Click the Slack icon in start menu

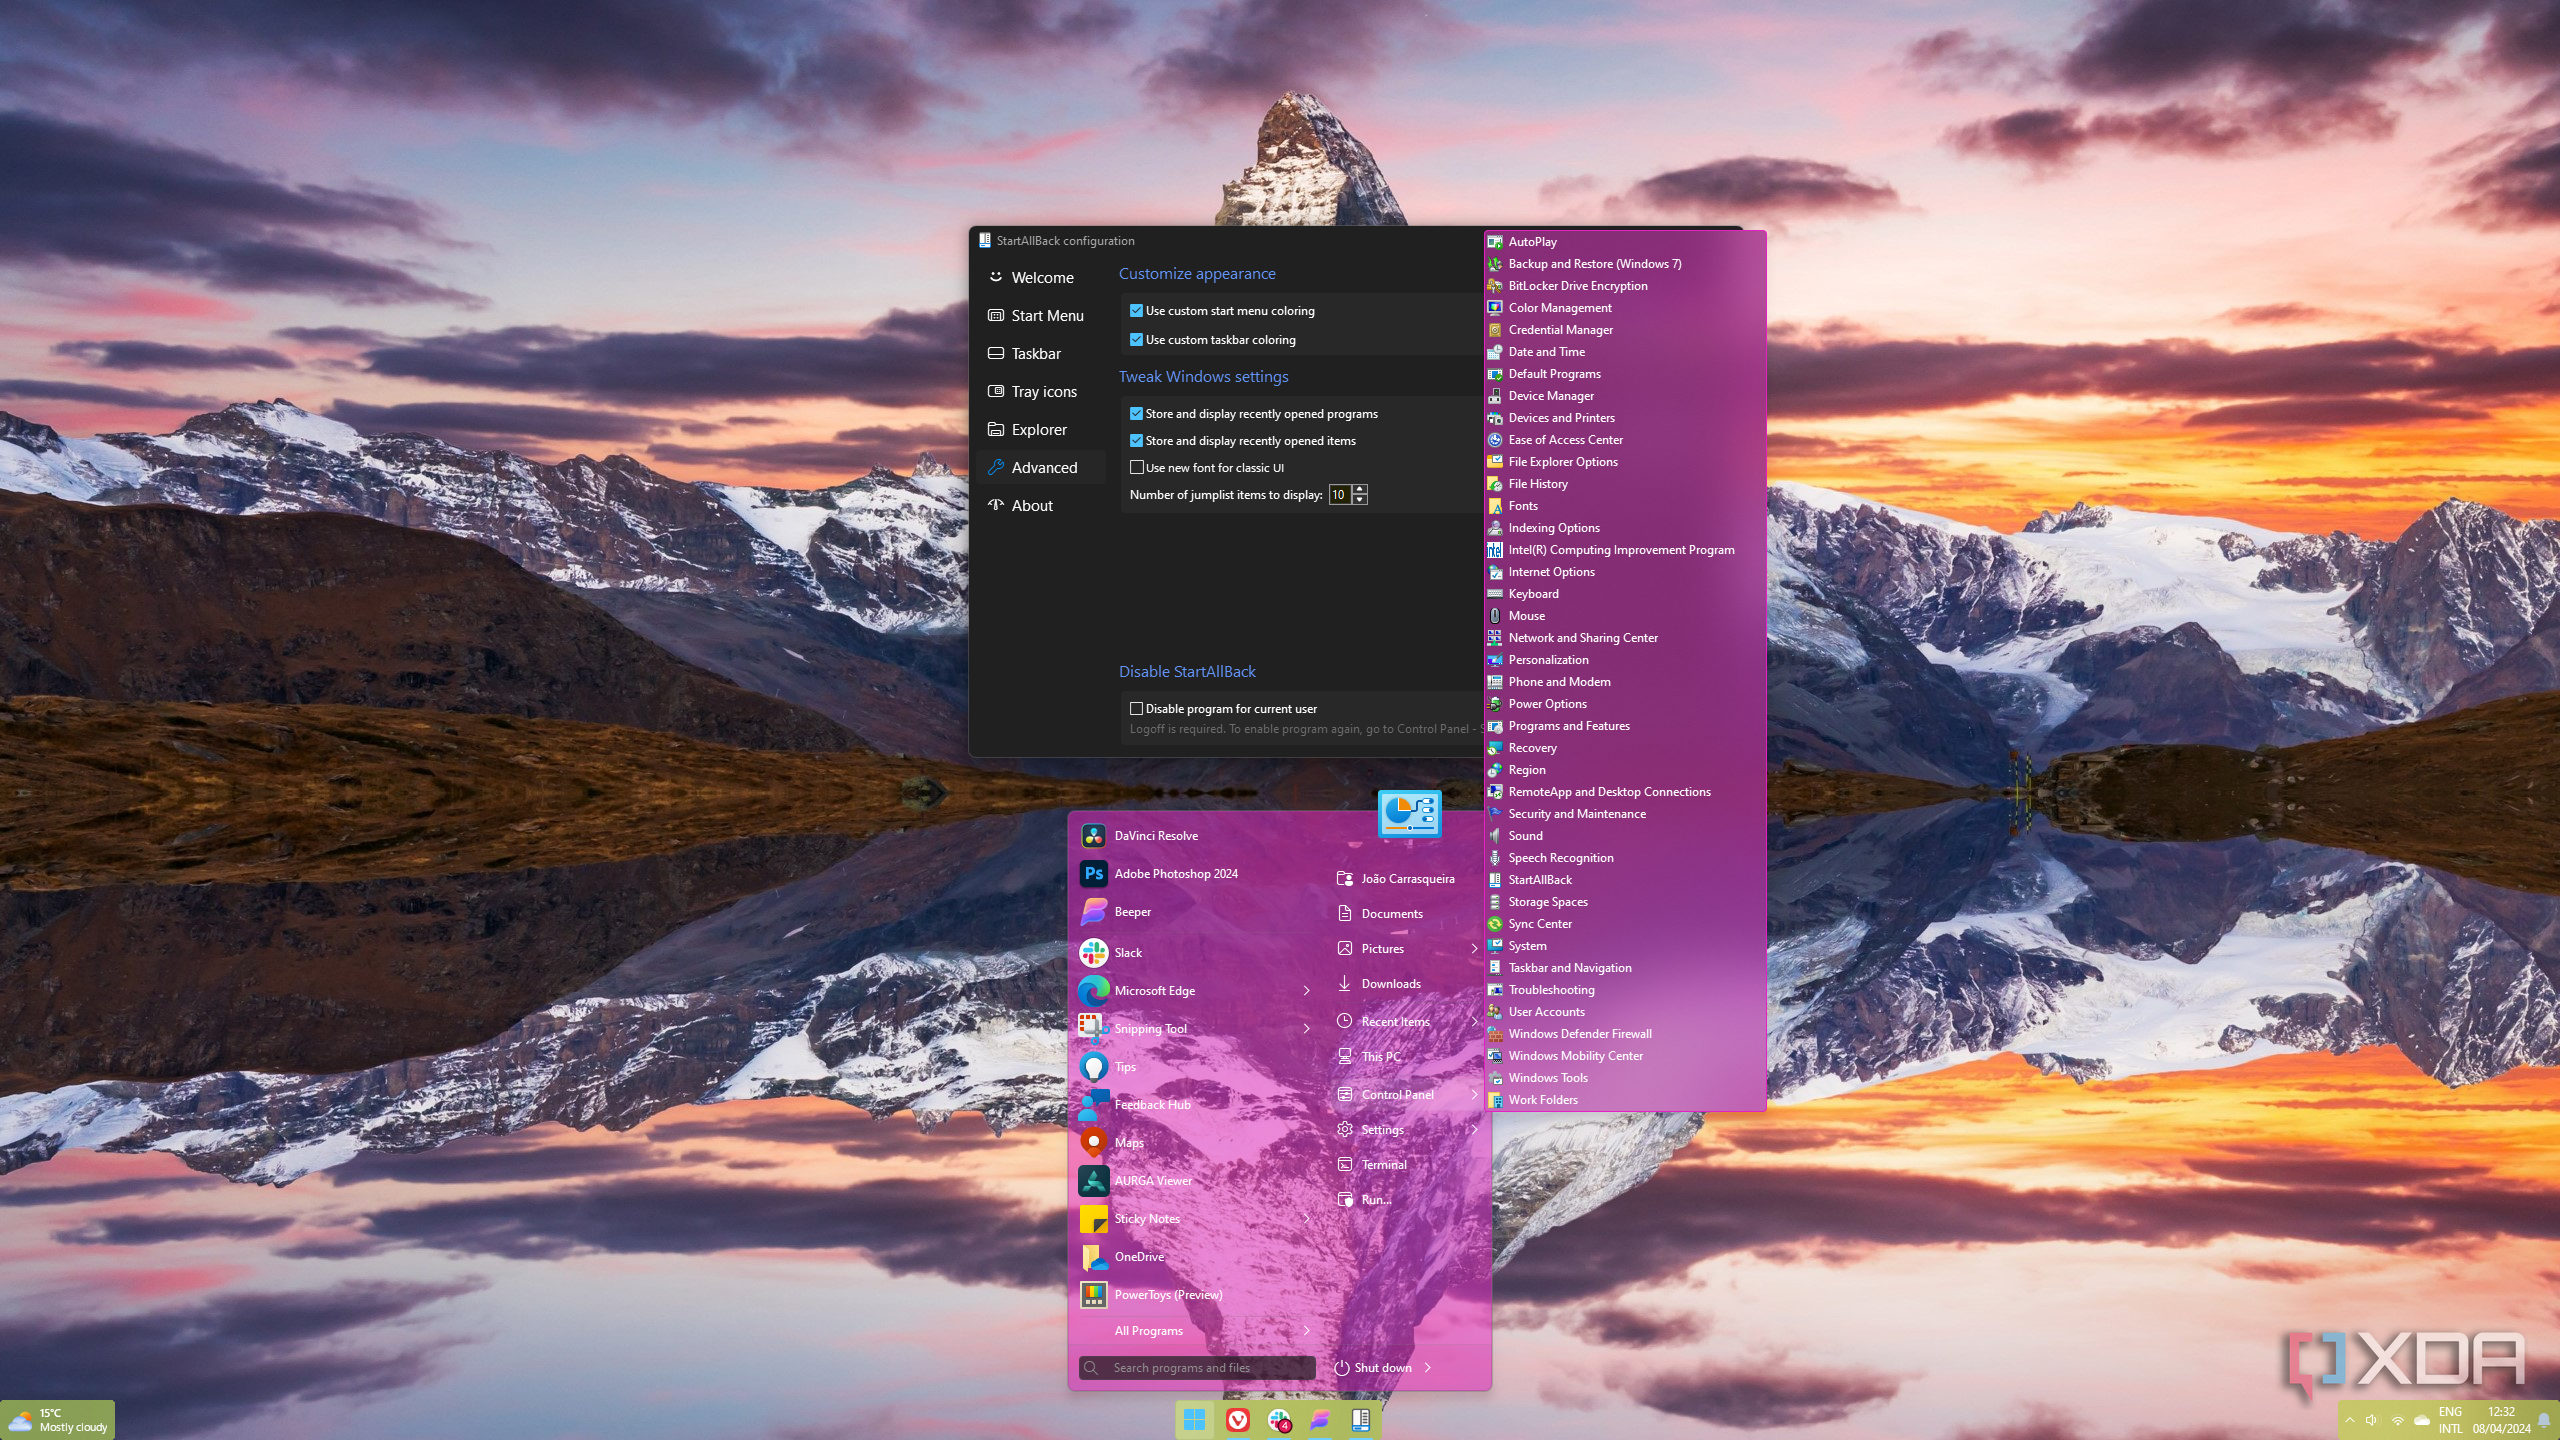[1093, 953]
